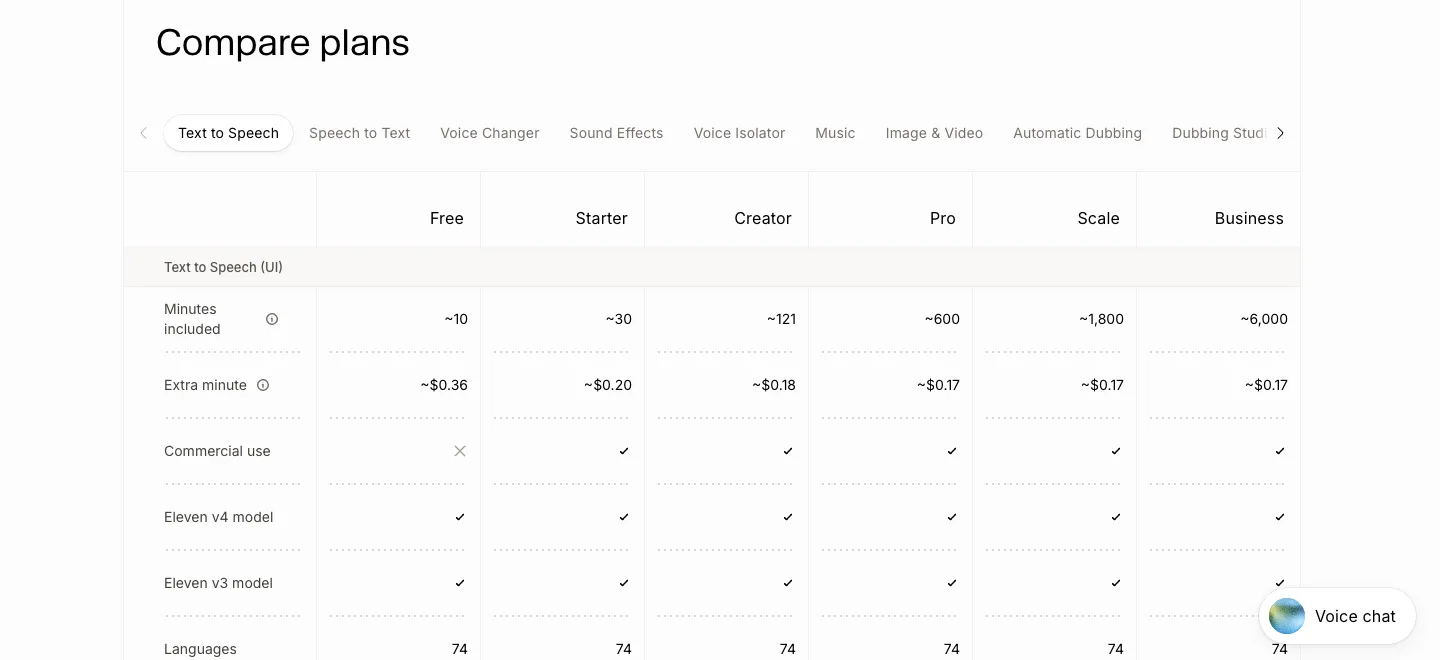Click Scale plan Eleven v3 model checkmark
This screenshot has height=660, width=1440.
coord(1116,583)
